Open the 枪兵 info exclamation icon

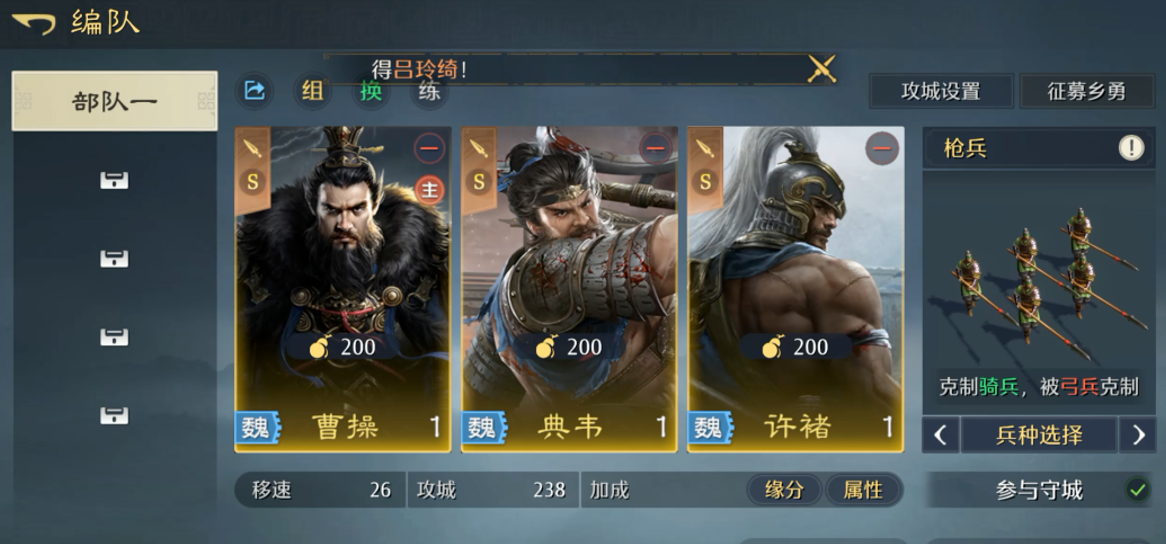(x=1131, y=148)
